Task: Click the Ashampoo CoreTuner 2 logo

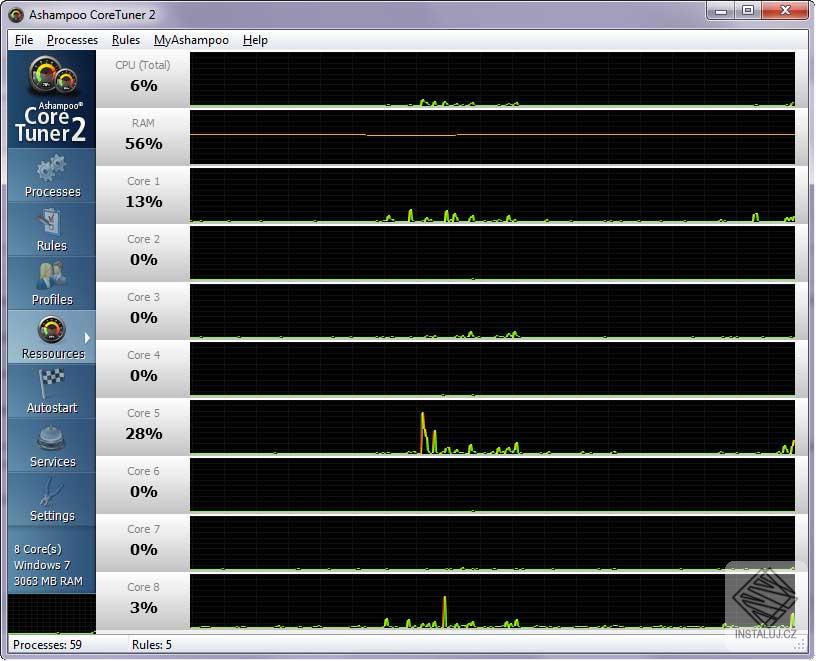Action: pos(51,99)
